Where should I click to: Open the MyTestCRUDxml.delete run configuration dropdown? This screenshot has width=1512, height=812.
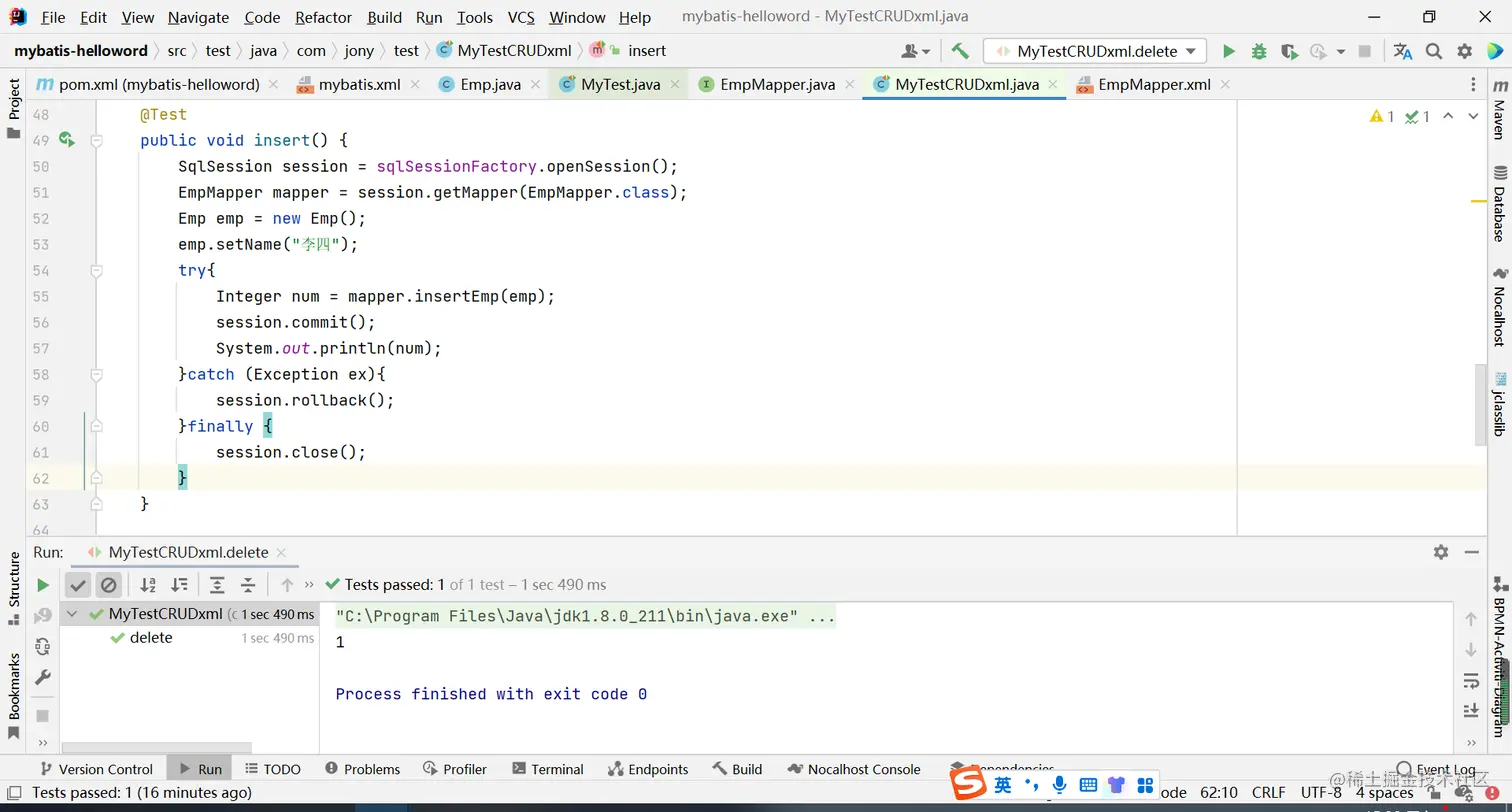point(1095,51)
